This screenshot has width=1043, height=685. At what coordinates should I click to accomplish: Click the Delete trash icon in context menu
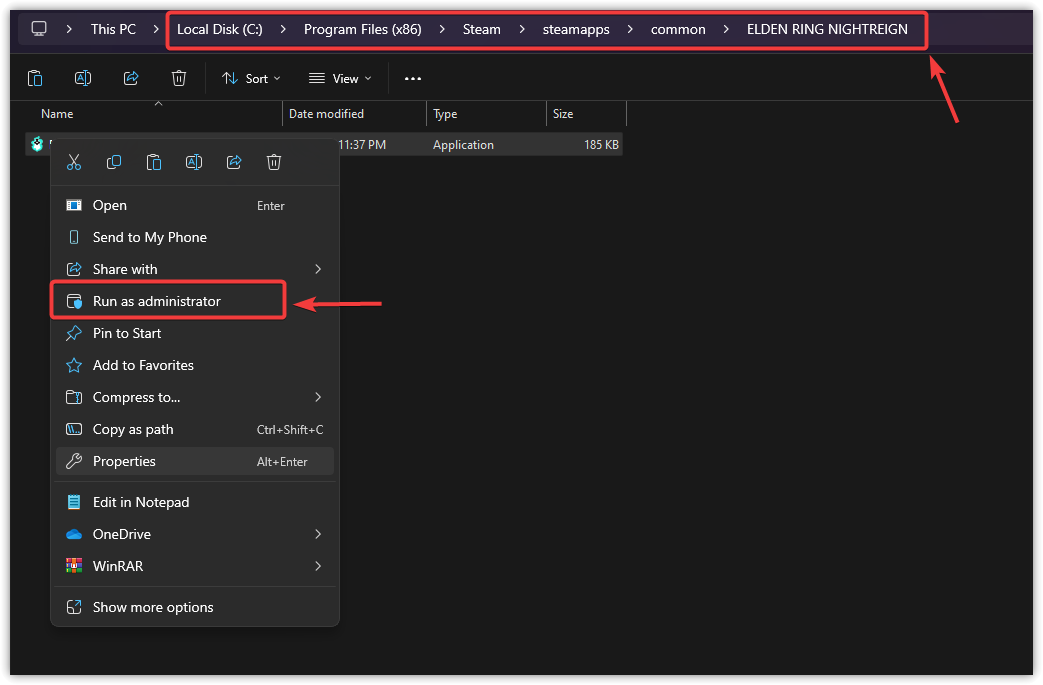(274, 162)
